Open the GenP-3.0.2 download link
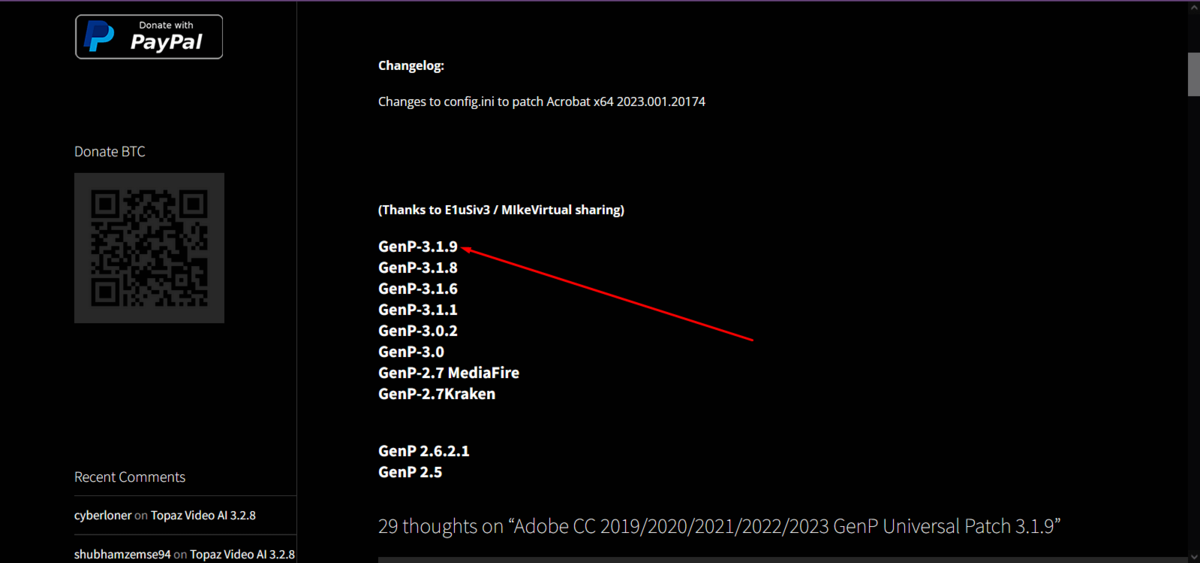The height and width of the screenshot is (563, 1200). 418,330
